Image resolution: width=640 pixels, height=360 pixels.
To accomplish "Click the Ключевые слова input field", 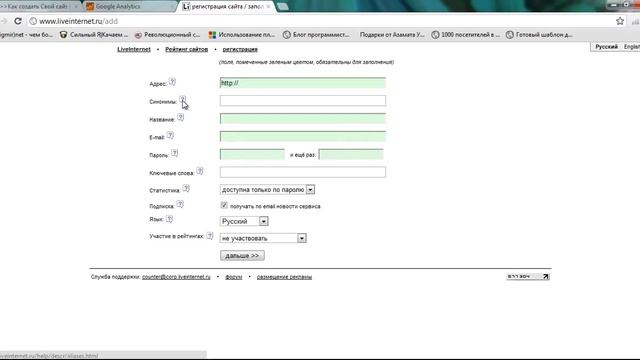I will (302, 172).
